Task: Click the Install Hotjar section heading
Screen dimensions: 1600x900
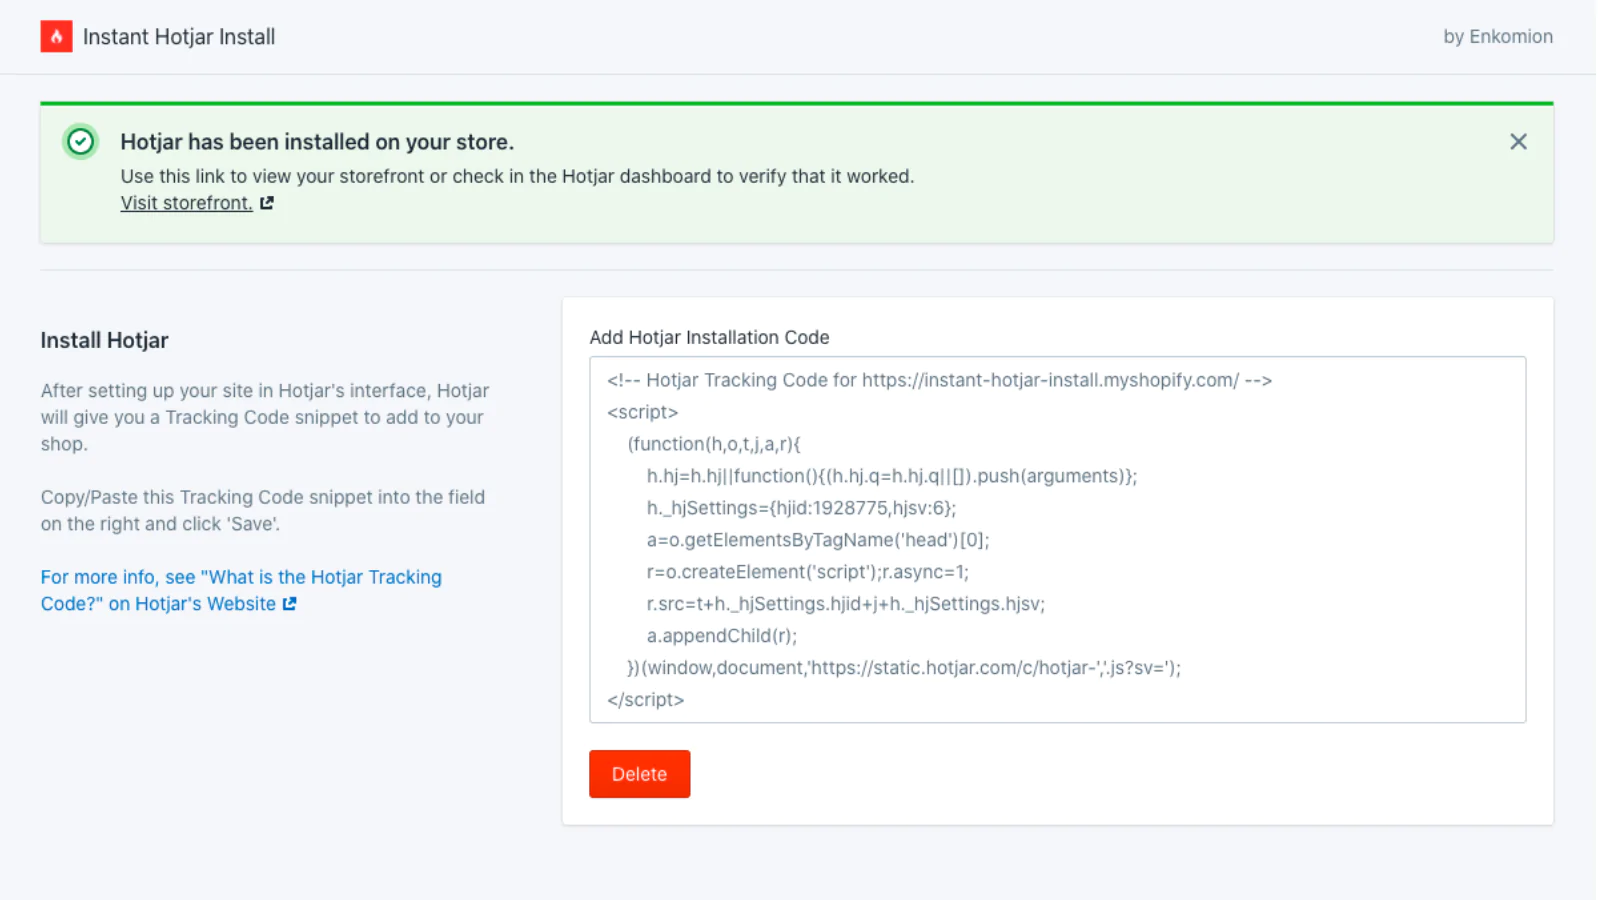Action: pyautogui.click(x=104, y=340)
